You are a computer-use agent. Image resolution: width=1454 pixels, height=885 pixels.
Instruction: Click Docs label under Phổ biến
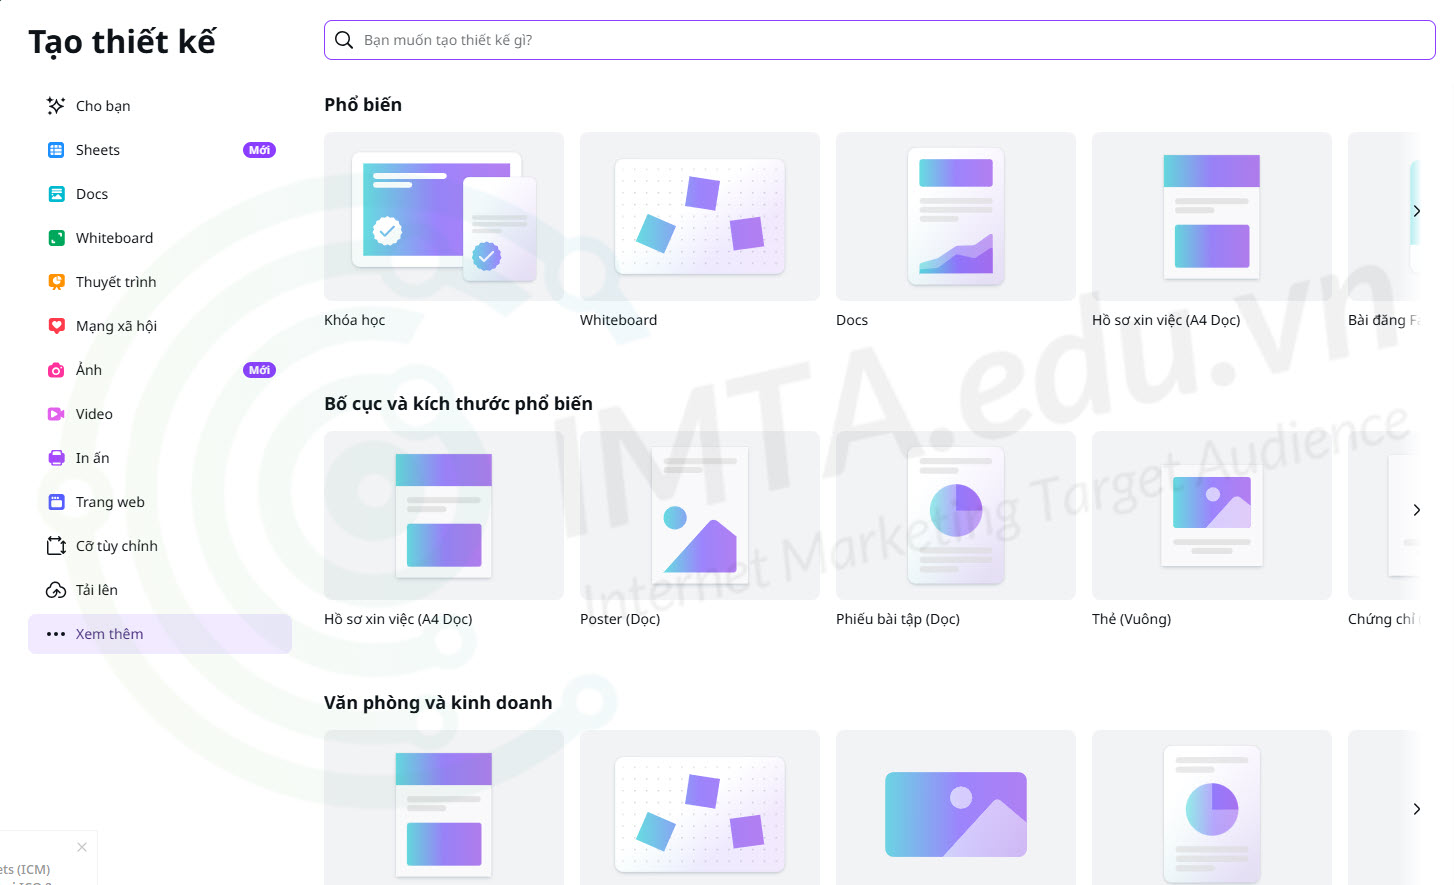(x=852, y=320)
